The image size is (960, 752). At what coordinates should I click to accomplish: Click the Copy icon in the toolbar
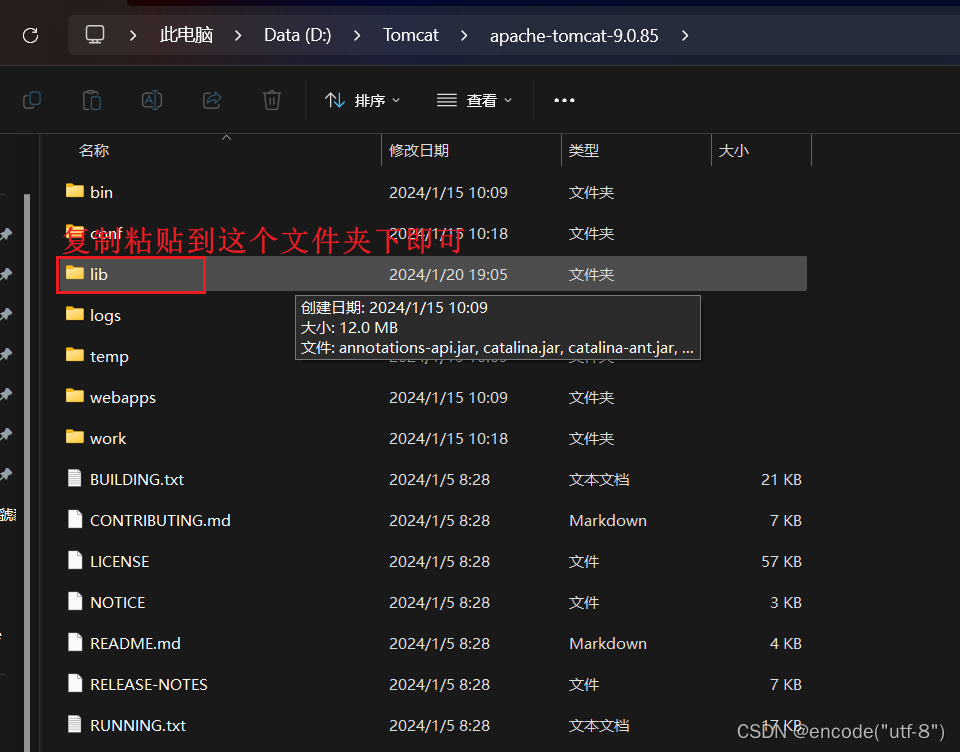tap(31, 100)
